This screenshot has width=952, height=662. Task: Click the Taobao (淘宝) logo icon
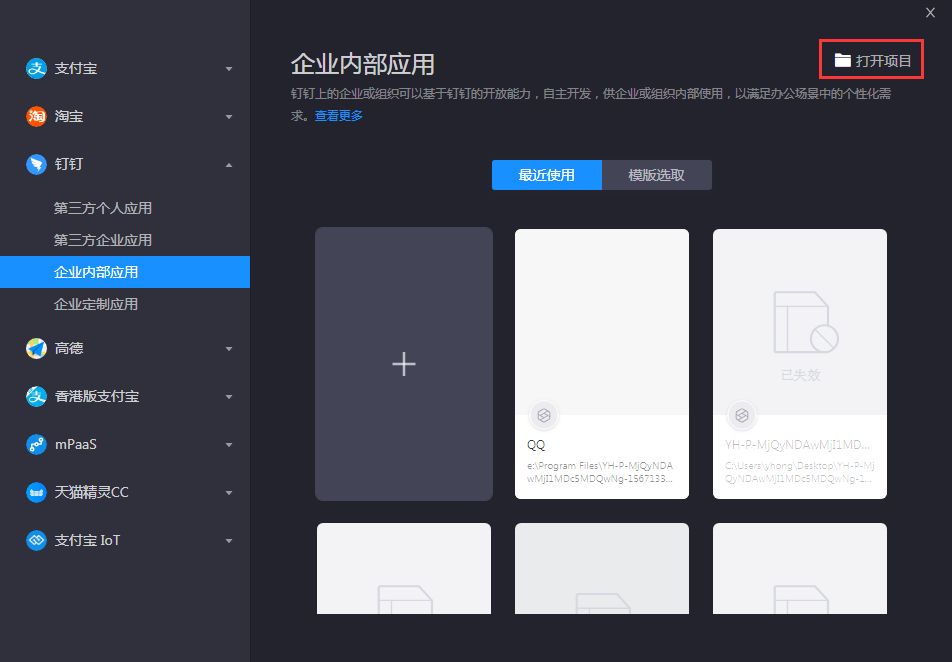pos(37,116)
